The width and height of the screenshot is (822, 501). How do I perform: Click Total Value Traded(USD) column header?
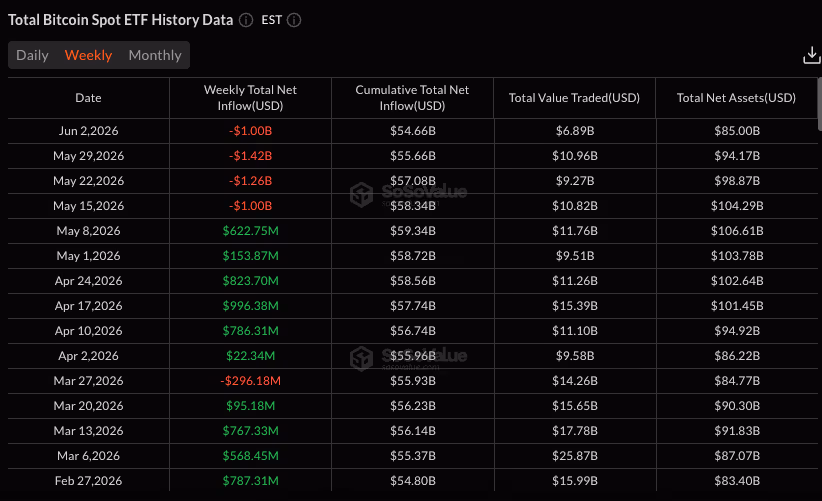[575, 98]
